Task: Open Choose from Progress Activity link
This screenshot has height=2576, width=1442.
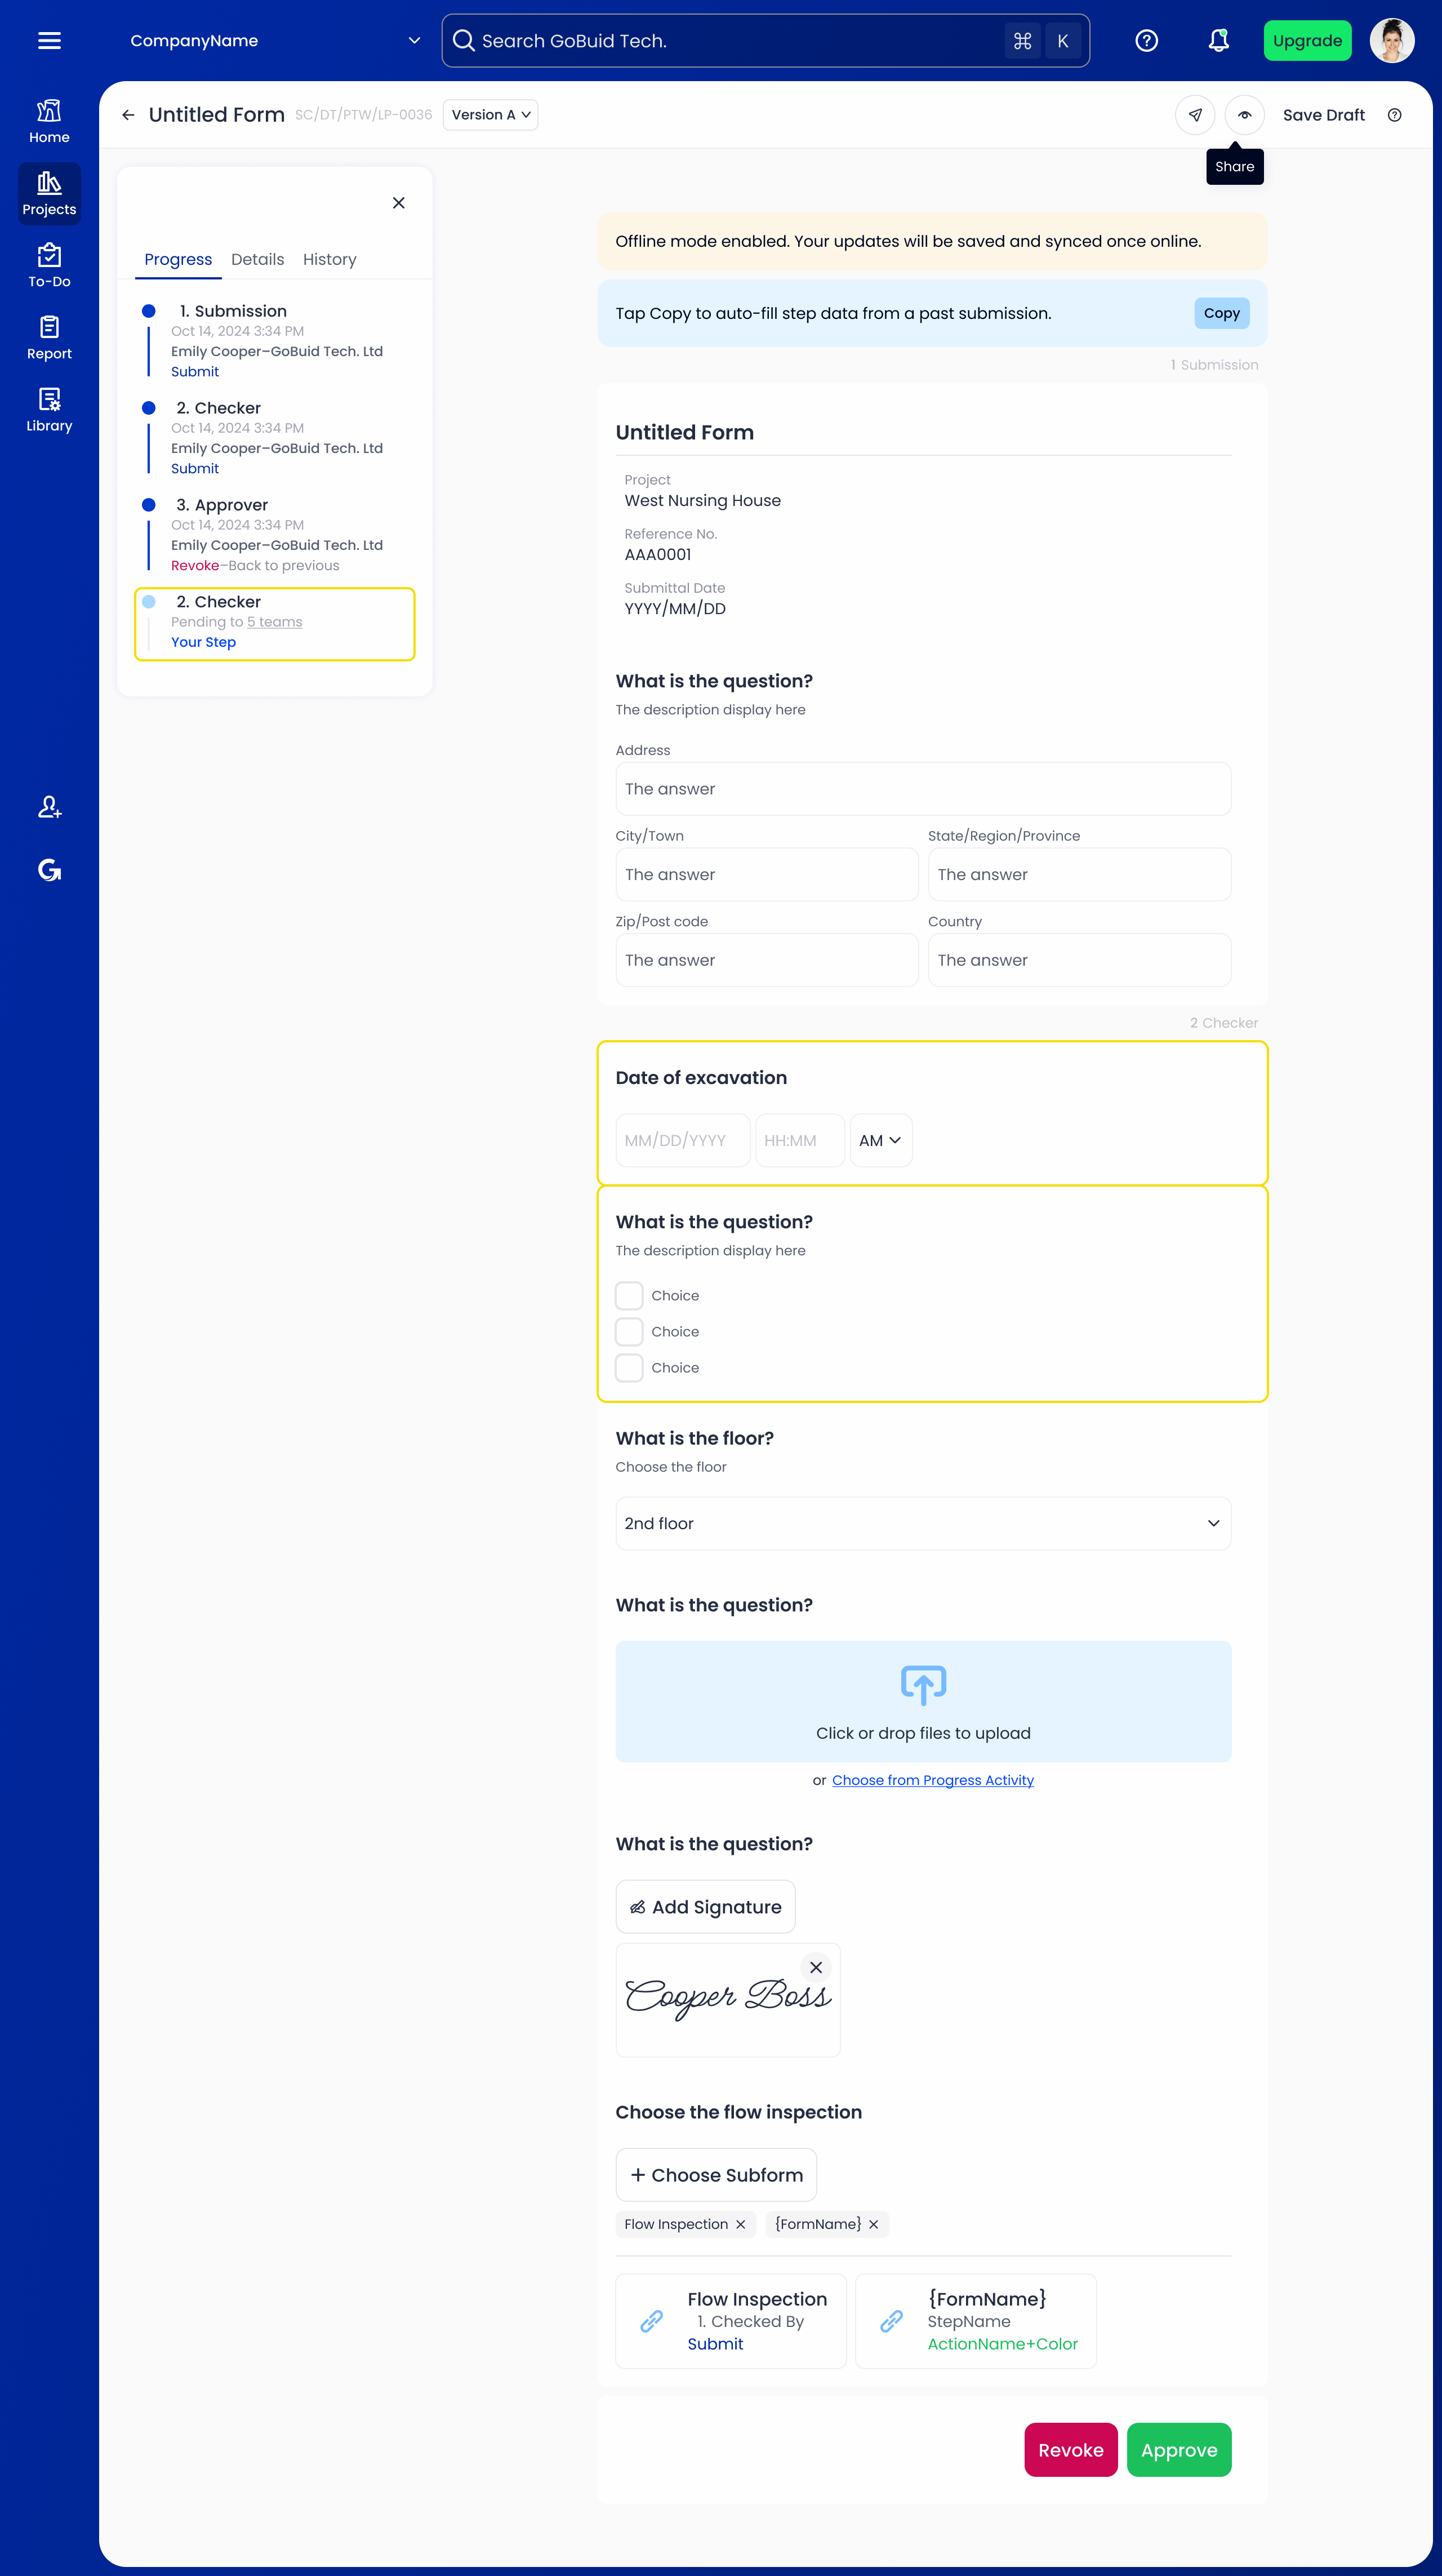Action: 933,1780
